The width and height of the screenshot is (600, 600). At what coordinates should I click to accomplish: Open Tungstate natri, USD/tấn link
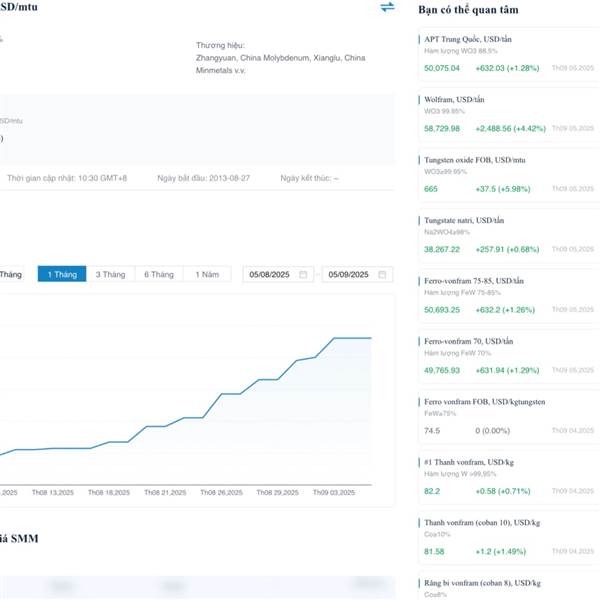click(464, 220)
